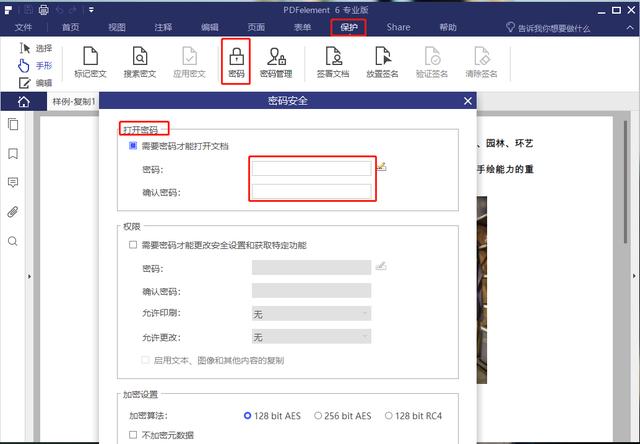640x444 pixels.
Task: Click the 验证签名 validate signature icon
Action: click(432, 62)
